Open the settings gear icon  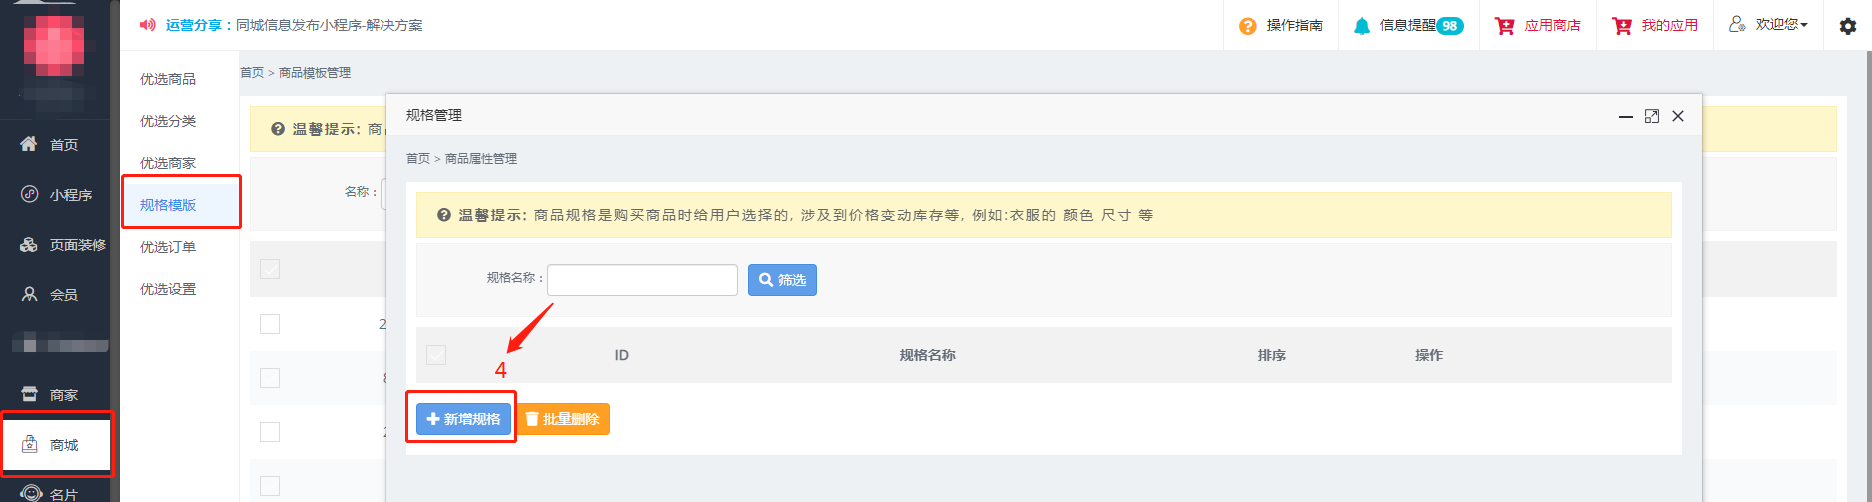(1847, 26)
